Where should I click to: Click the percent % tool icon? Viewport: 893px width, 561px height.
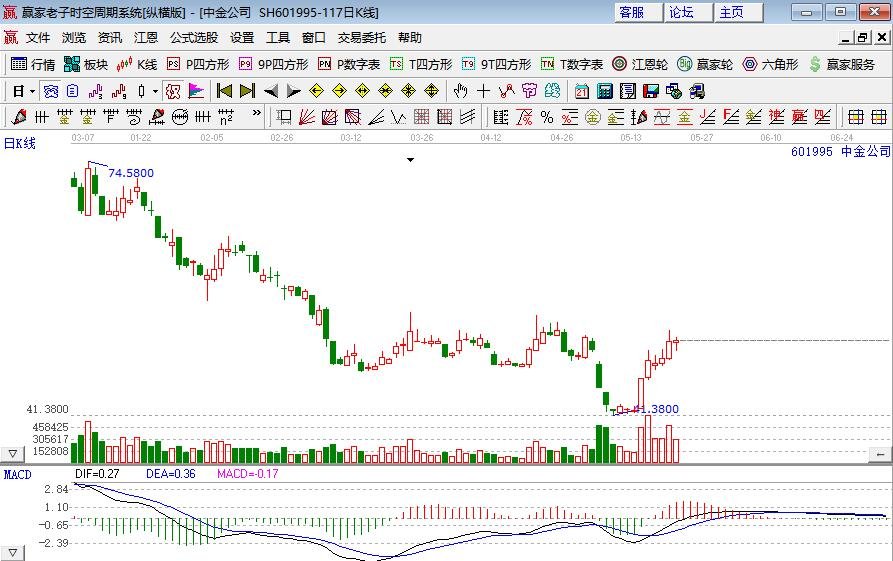[547, 117]
